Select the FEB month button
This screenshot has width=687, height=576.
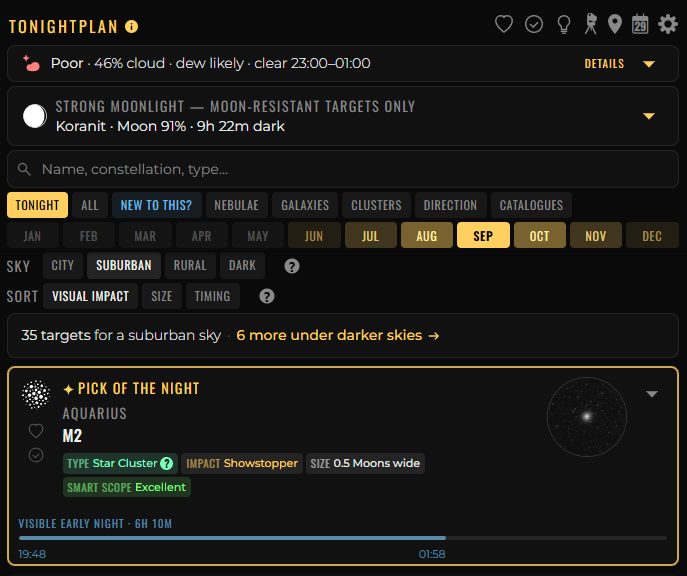[x=89, y=236]
